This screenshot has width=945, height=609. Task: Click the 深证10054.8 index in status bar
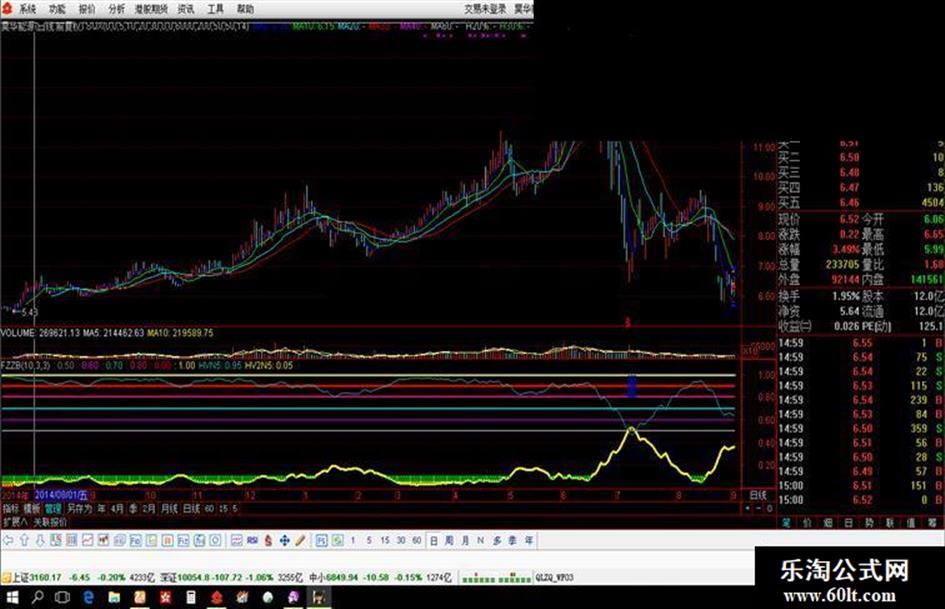coord(184,578)
